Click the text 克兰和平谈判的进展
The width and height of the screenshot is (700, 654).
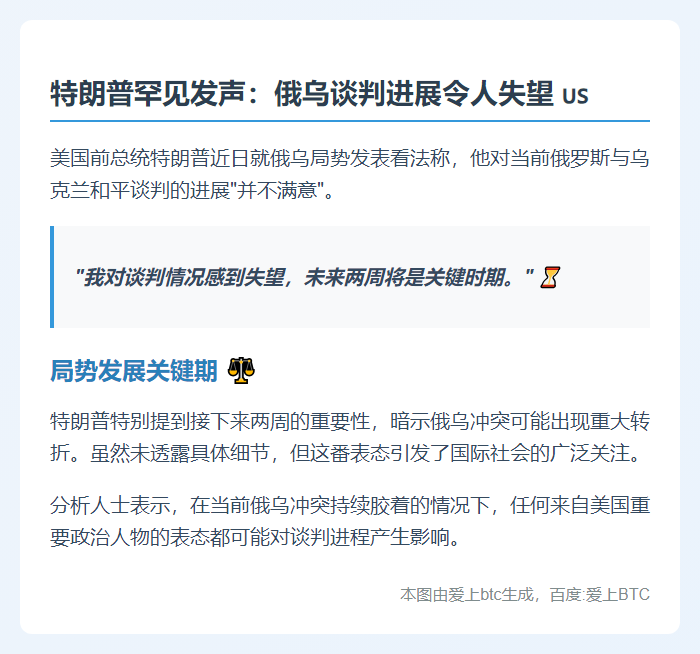[140, 191]
